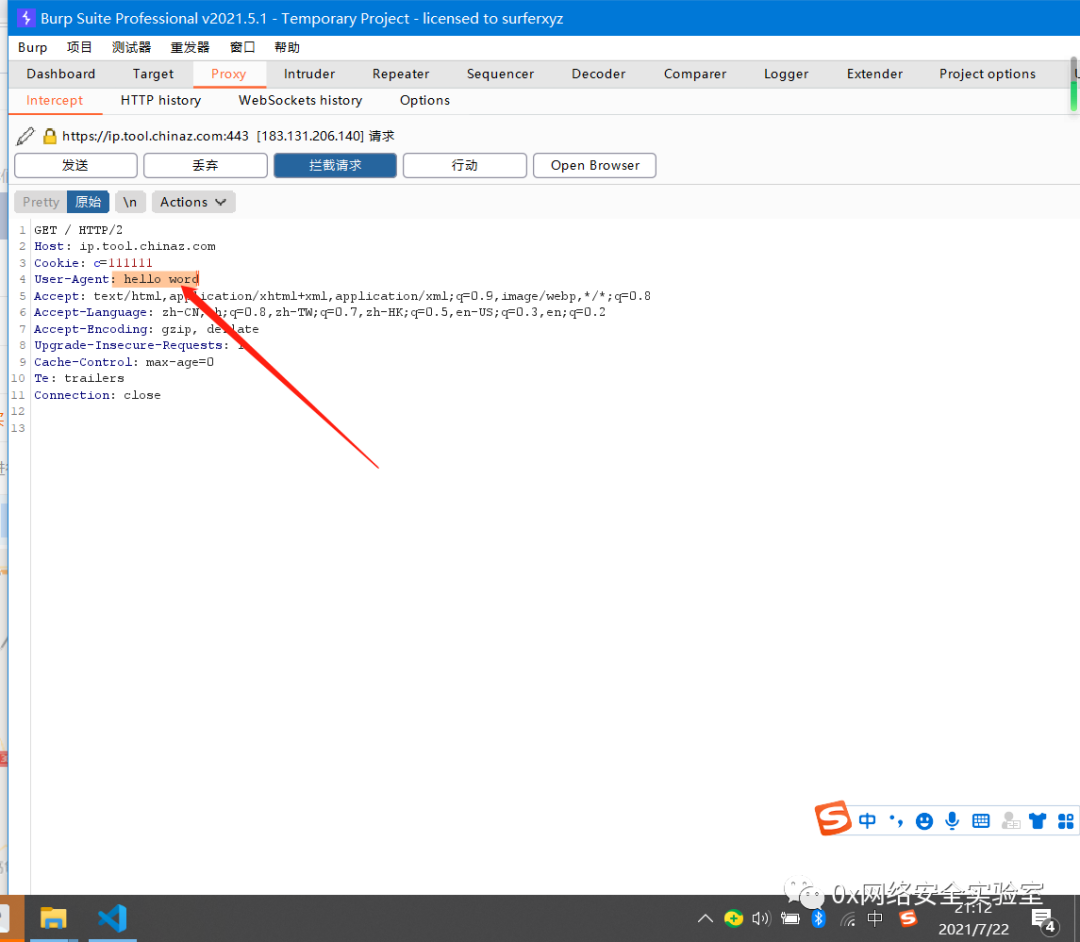Click the Sogou account avatar icon
This screenshot has height=942, width=1080.
[x=1010, y=821]
